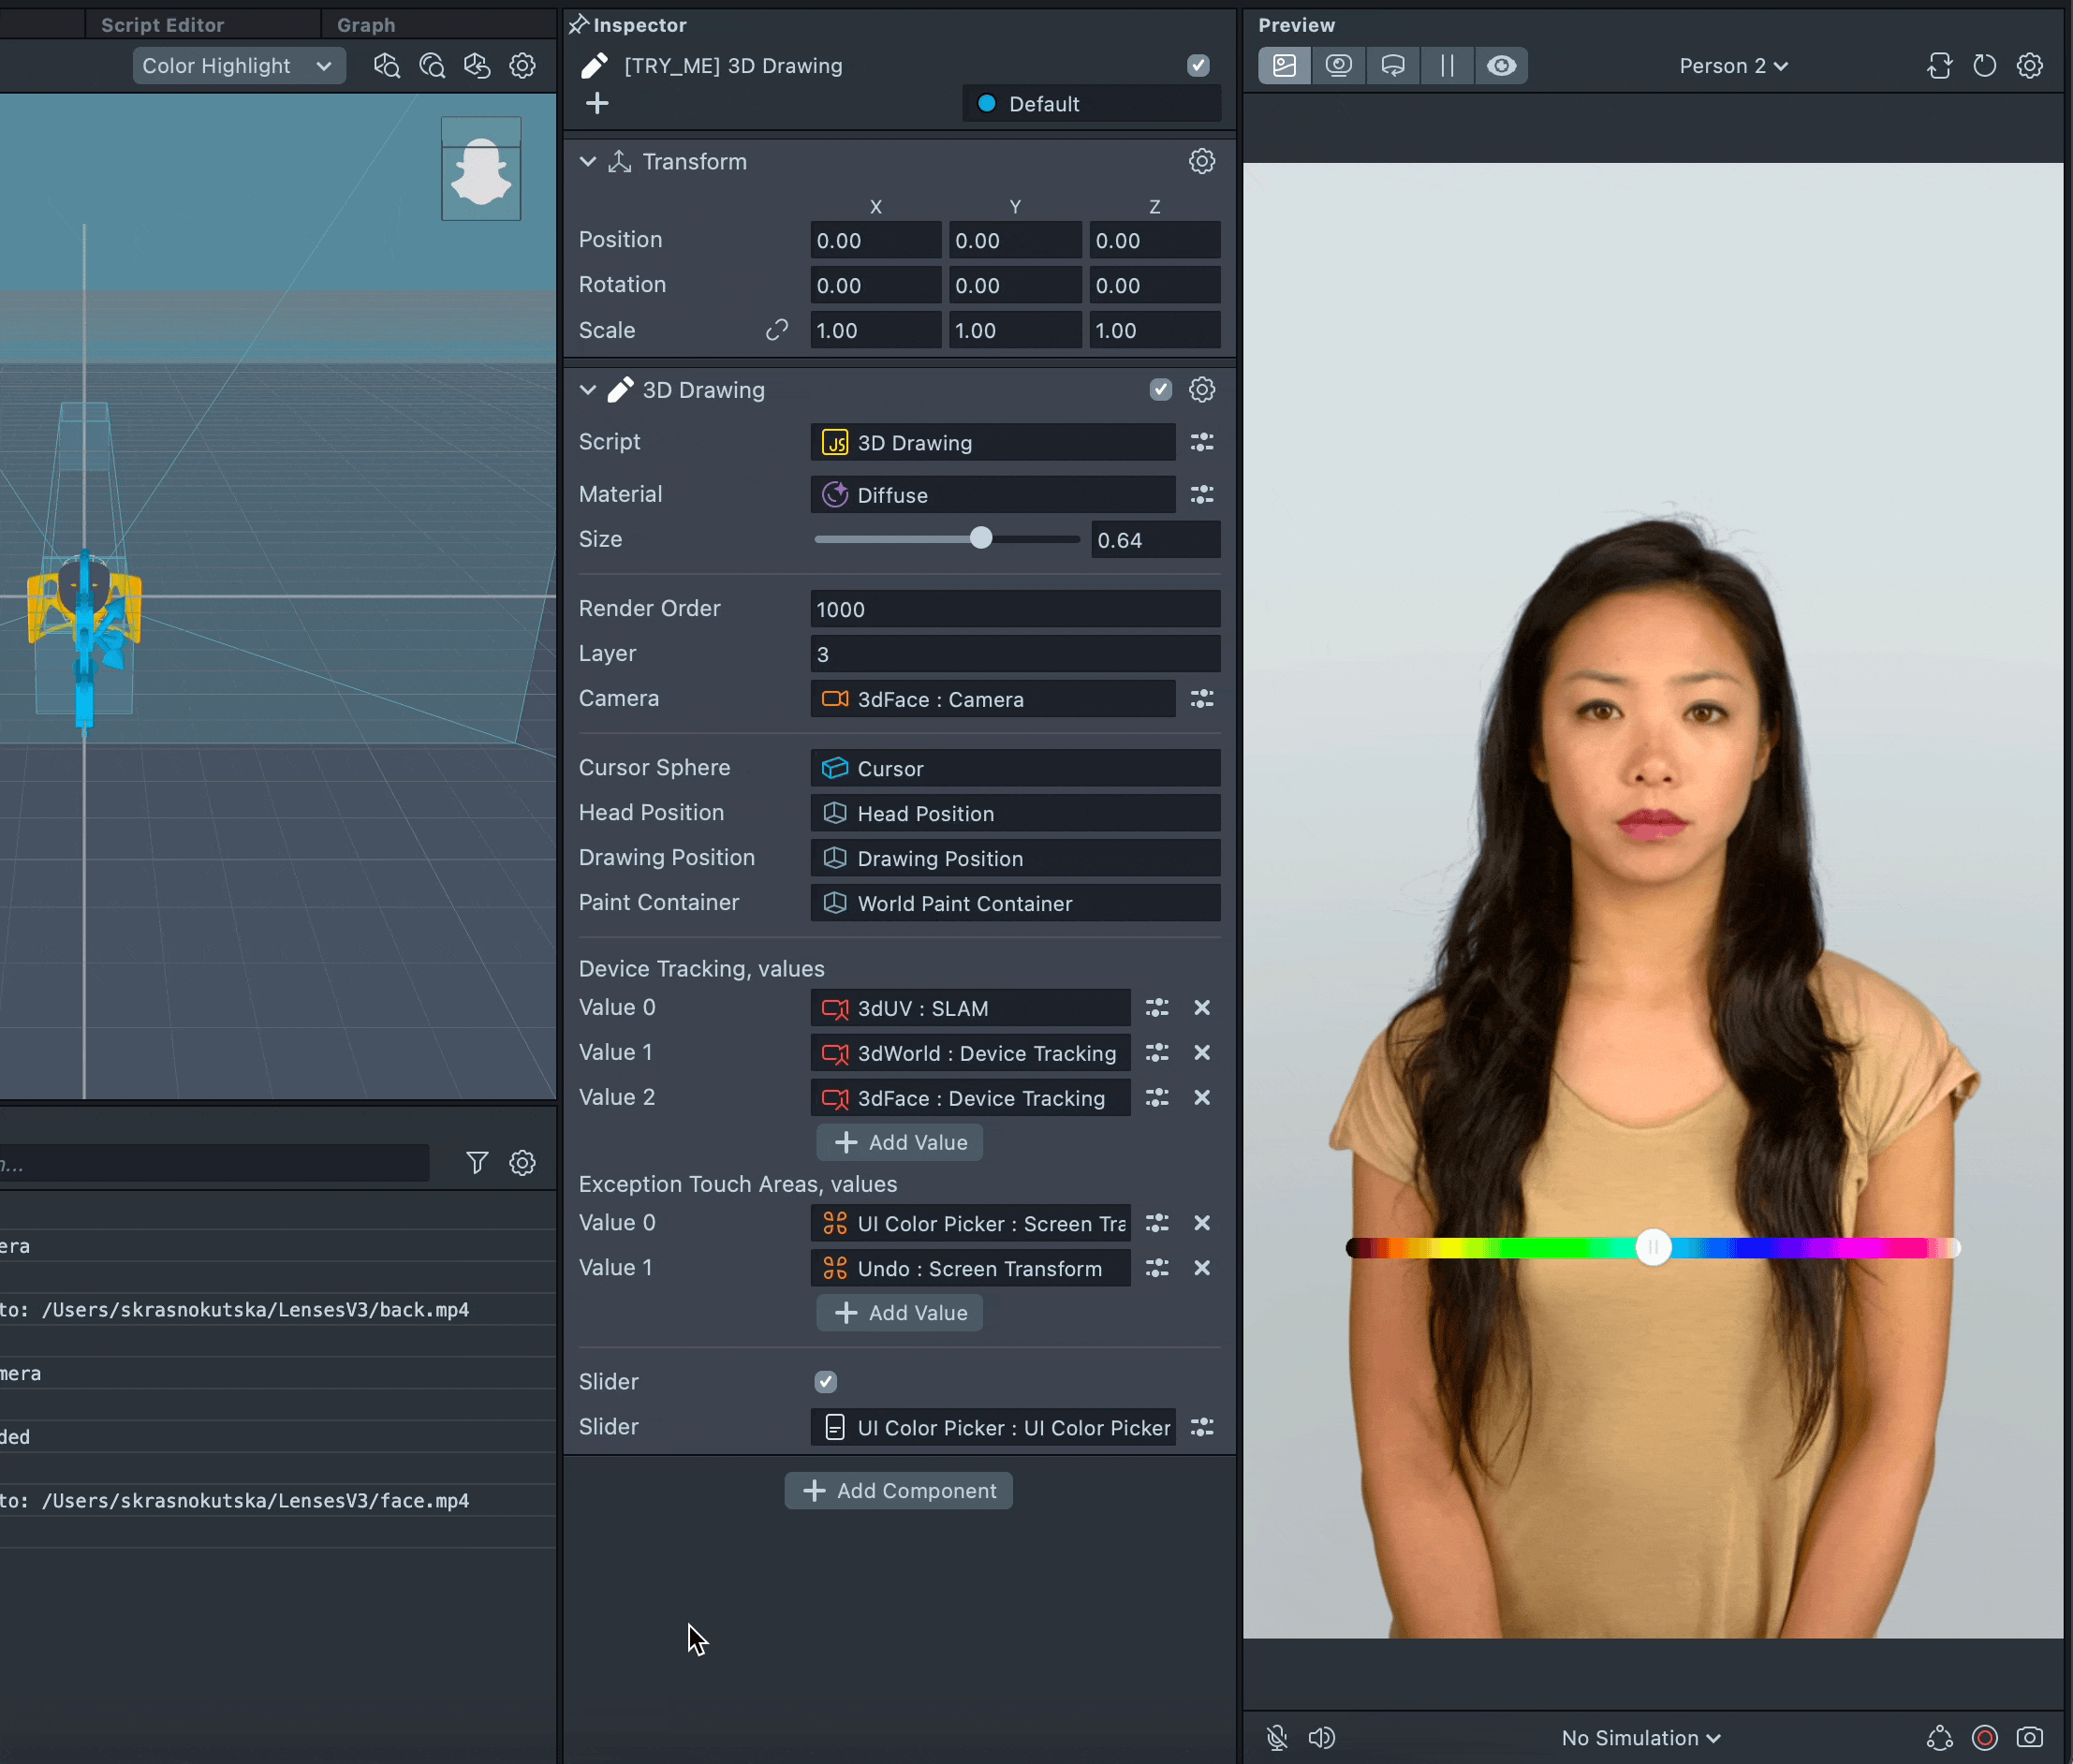Click Add Value under Device Tracking
Image resolution: width=2073 pixels, height=1764 pixels.
[899, 1142]
